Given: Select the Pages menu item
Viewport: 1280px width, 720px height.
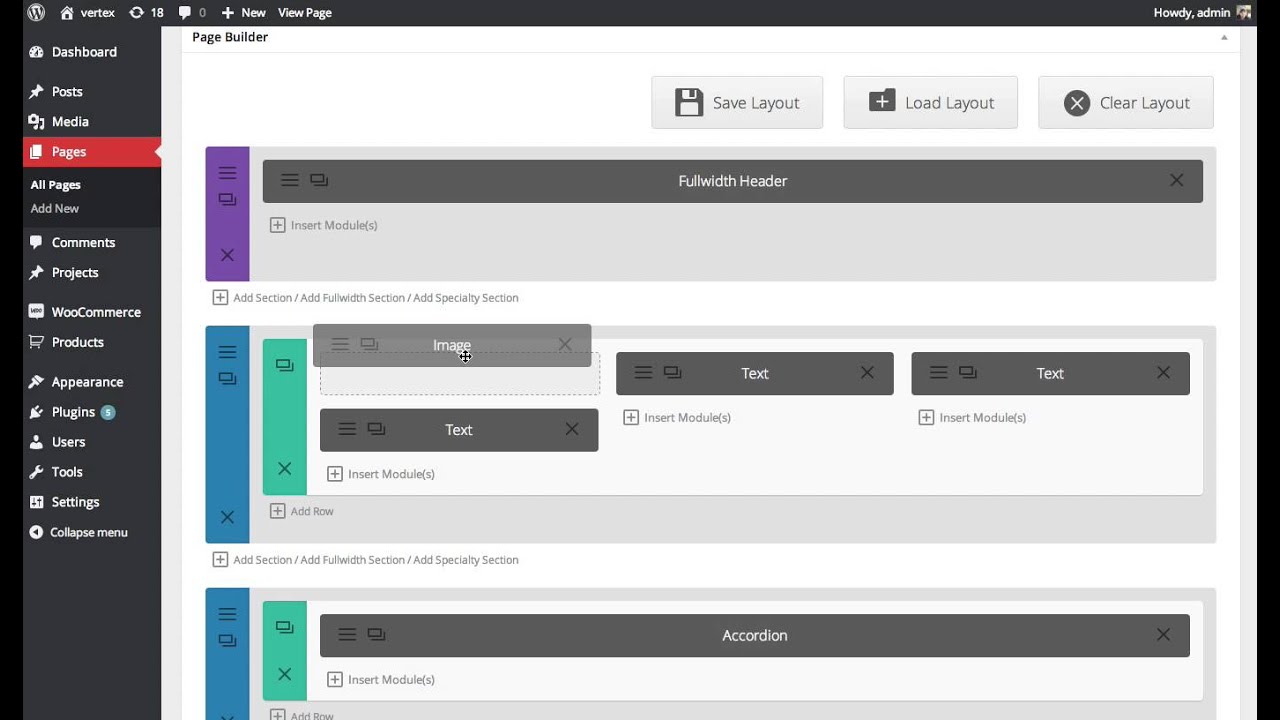Looking at the screenshot, I should coord(69,152).
